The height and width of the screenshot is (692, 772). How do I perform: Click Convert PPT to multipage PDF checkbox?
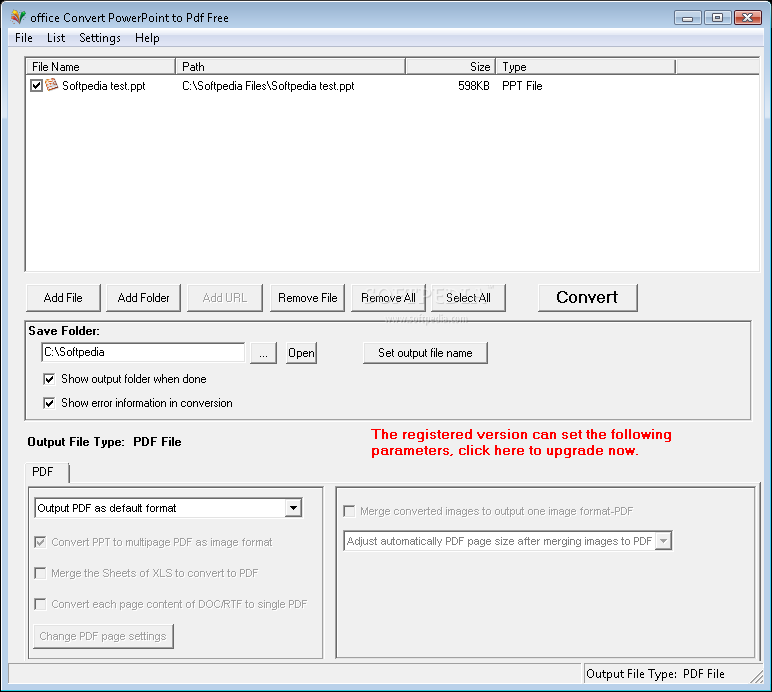click(x=40, y=542)
